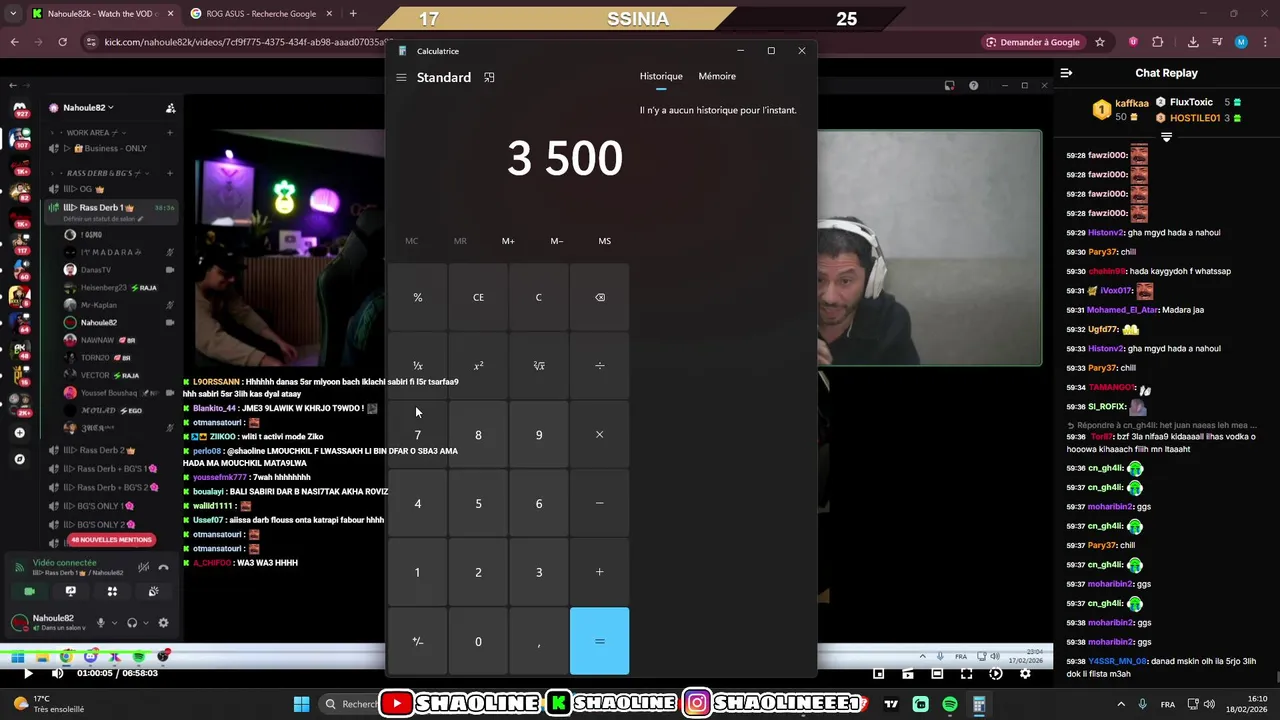The image size is (1280, 720).
Task: Click digit 5 on the Calculator keypad
Action: (x=478, y=503)
